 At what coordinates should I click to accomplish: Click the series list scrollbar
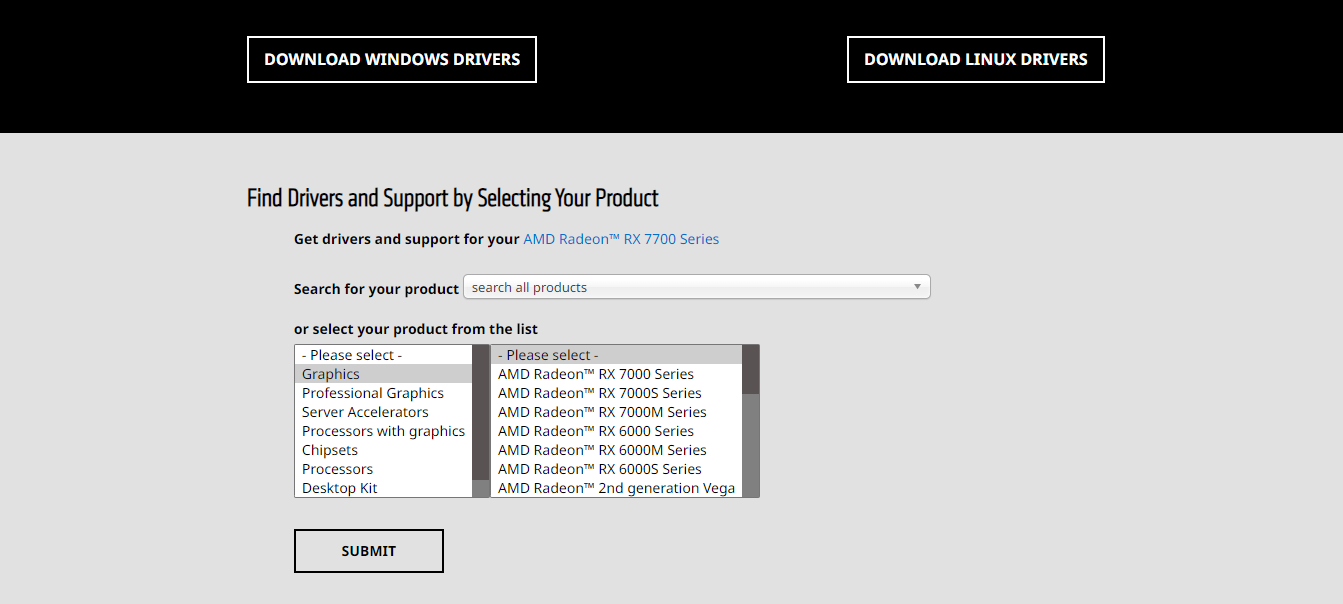(x=751, y=421)
